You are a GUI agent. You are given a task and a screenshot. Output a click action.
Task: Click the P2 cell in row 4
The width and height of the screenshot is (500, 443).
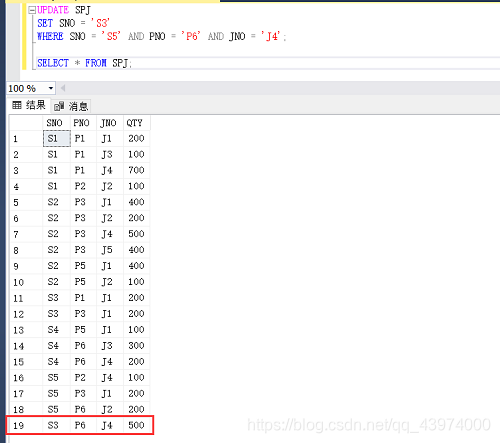tap(83, 186)
